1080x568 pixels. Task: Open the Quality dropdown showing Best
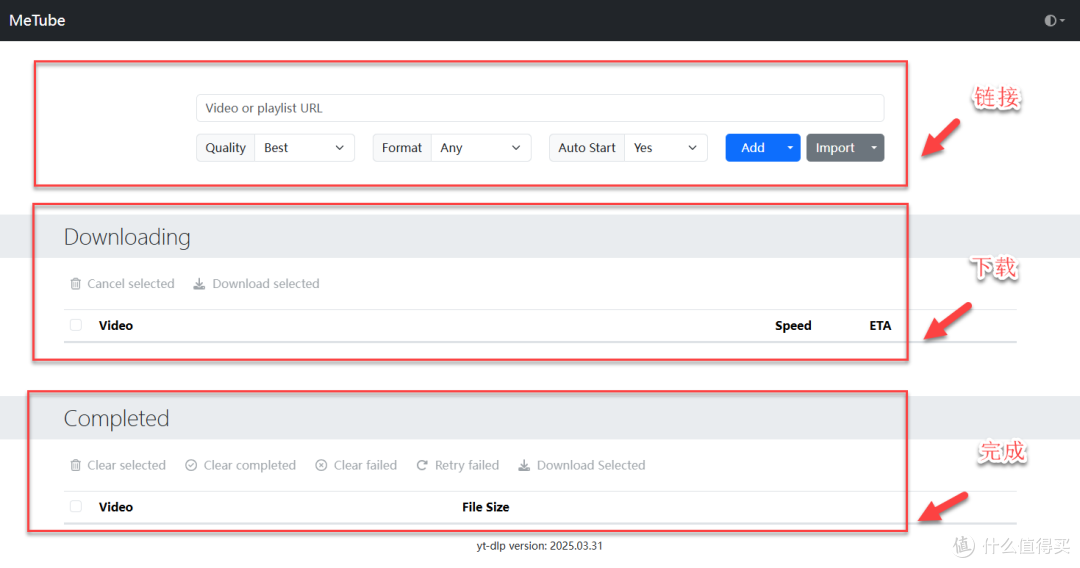304,148
